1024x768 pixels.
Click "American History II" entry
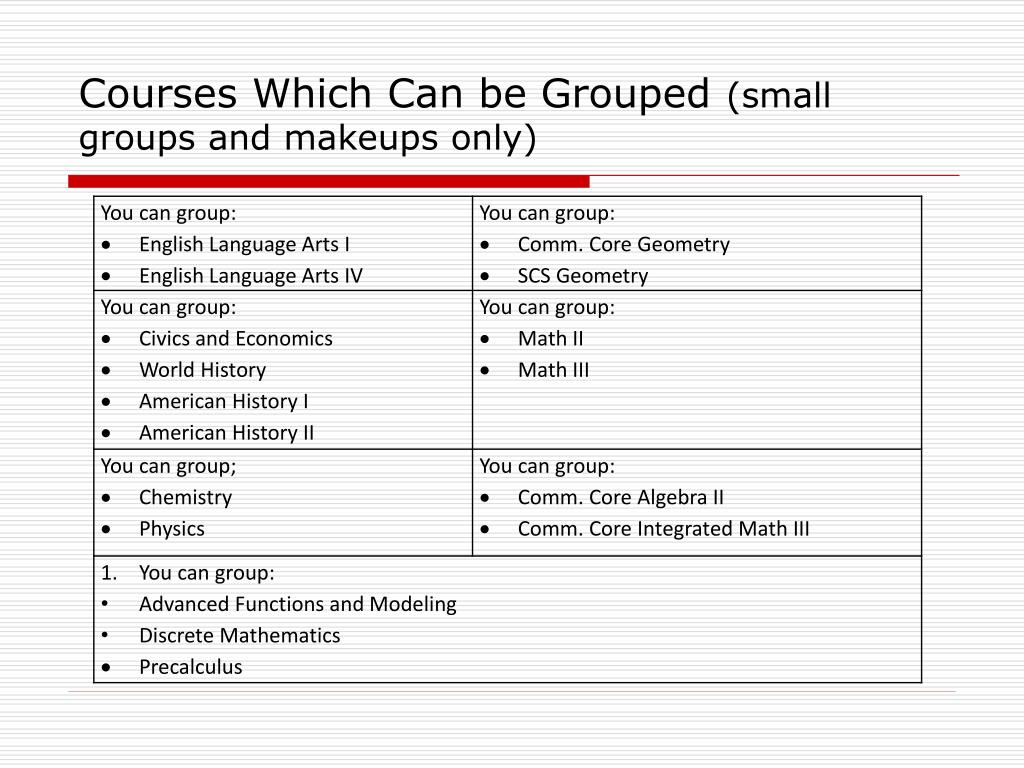227,433
